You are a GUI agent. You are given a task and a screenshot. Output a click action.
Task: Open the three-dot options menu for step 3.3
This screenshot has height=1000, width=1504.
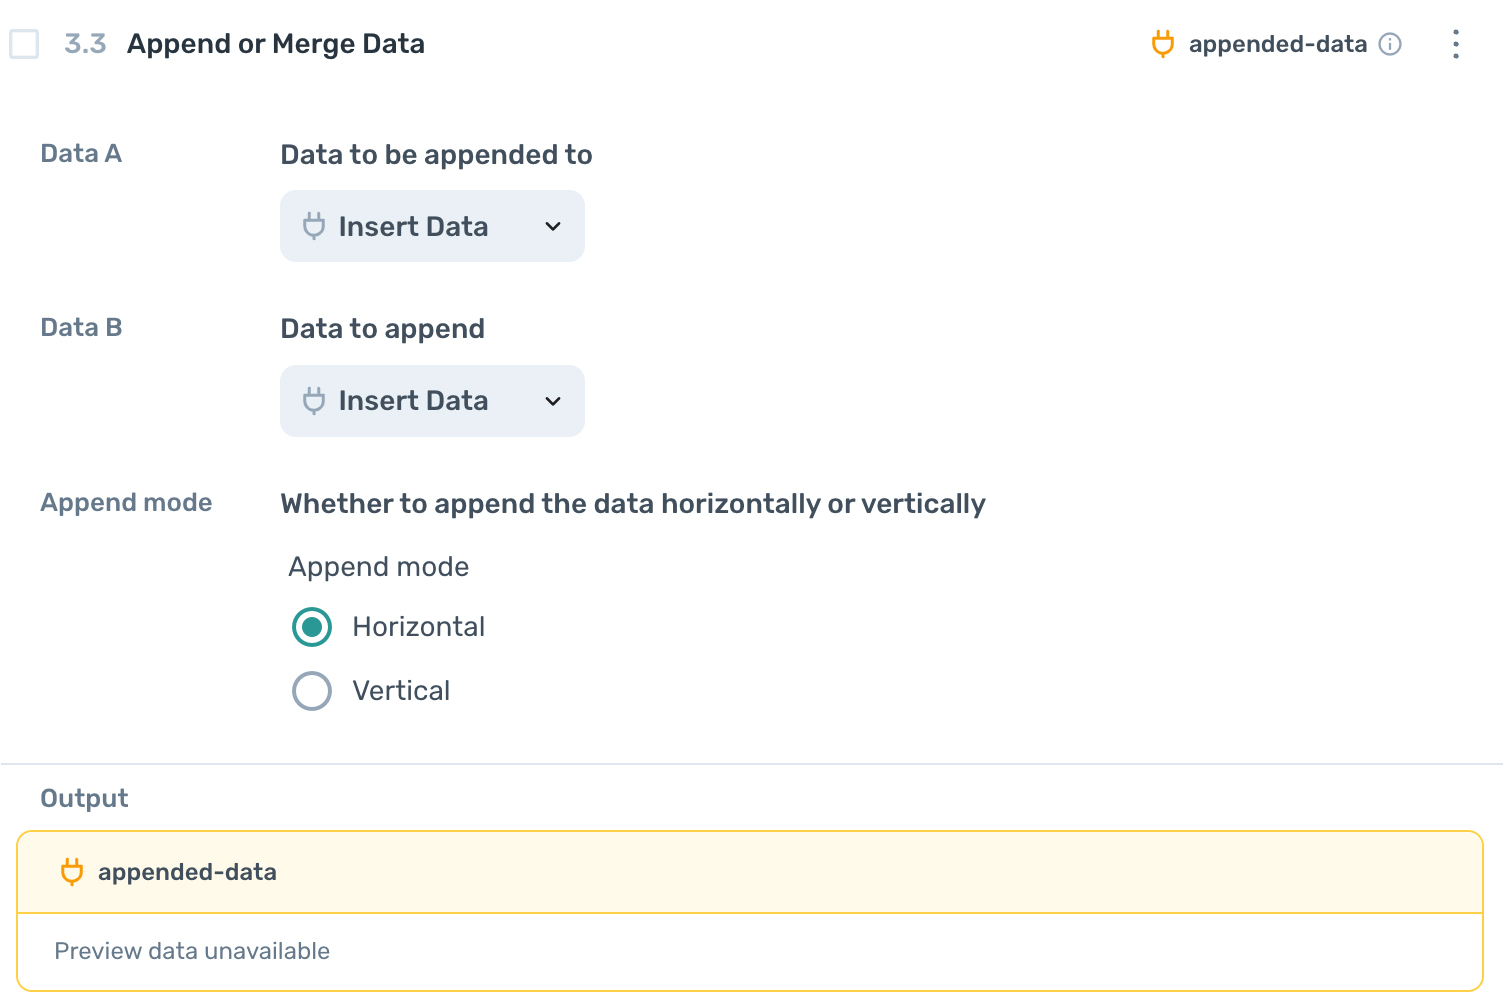pos(1455,44)
